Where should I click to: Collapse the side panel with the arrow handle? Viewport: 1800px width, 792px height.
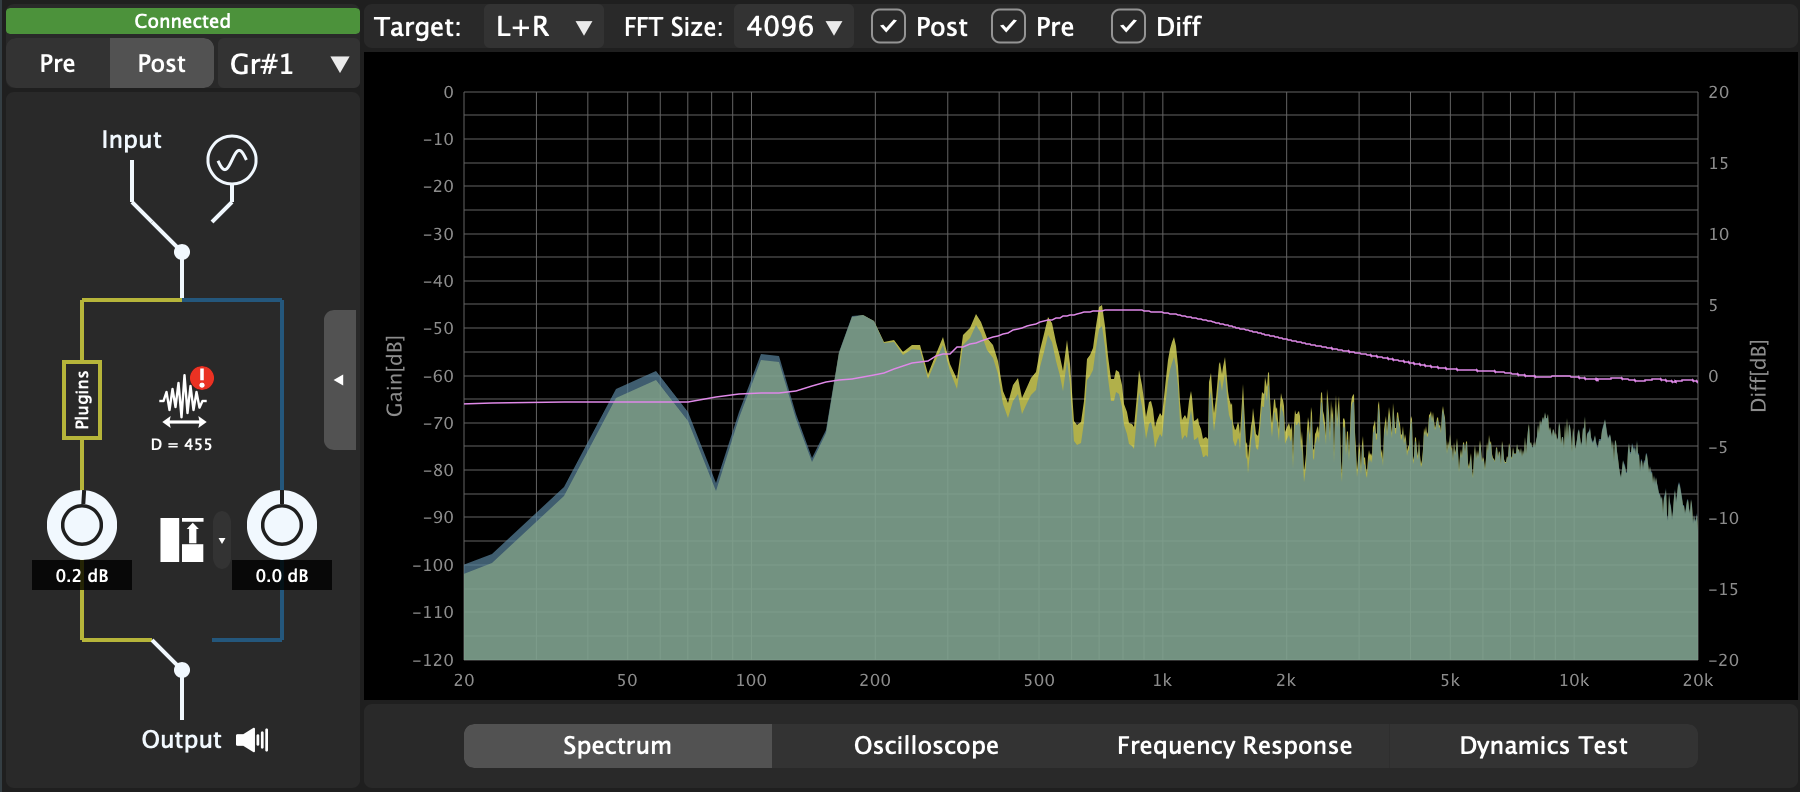[x=339, y=380]
